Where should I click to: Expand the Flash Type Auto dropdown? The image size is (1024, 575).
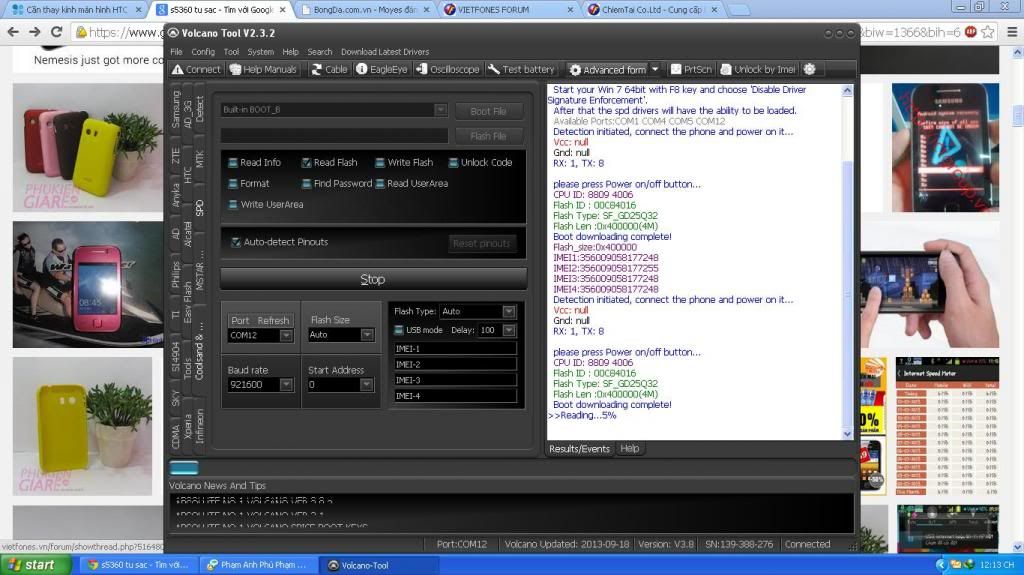click(509, 312)
